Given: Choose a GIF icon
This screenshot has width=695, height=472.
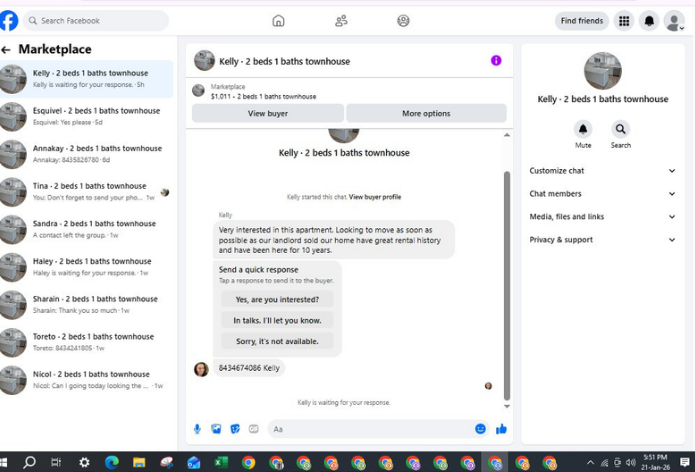Looking at the screenshot, I should [254, 429].
